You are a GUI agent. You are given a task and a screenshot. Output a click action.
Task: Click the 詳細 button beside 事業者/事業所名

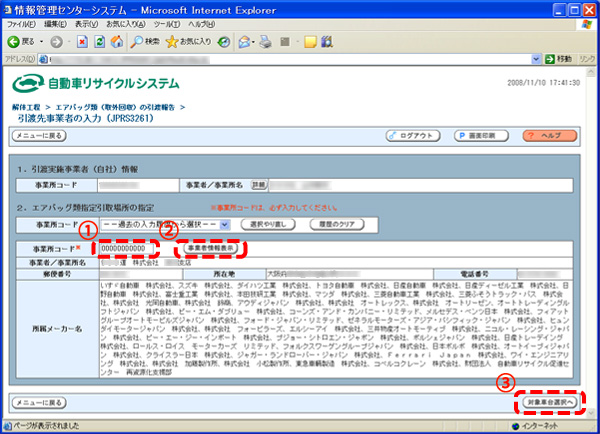click(259, 185)
